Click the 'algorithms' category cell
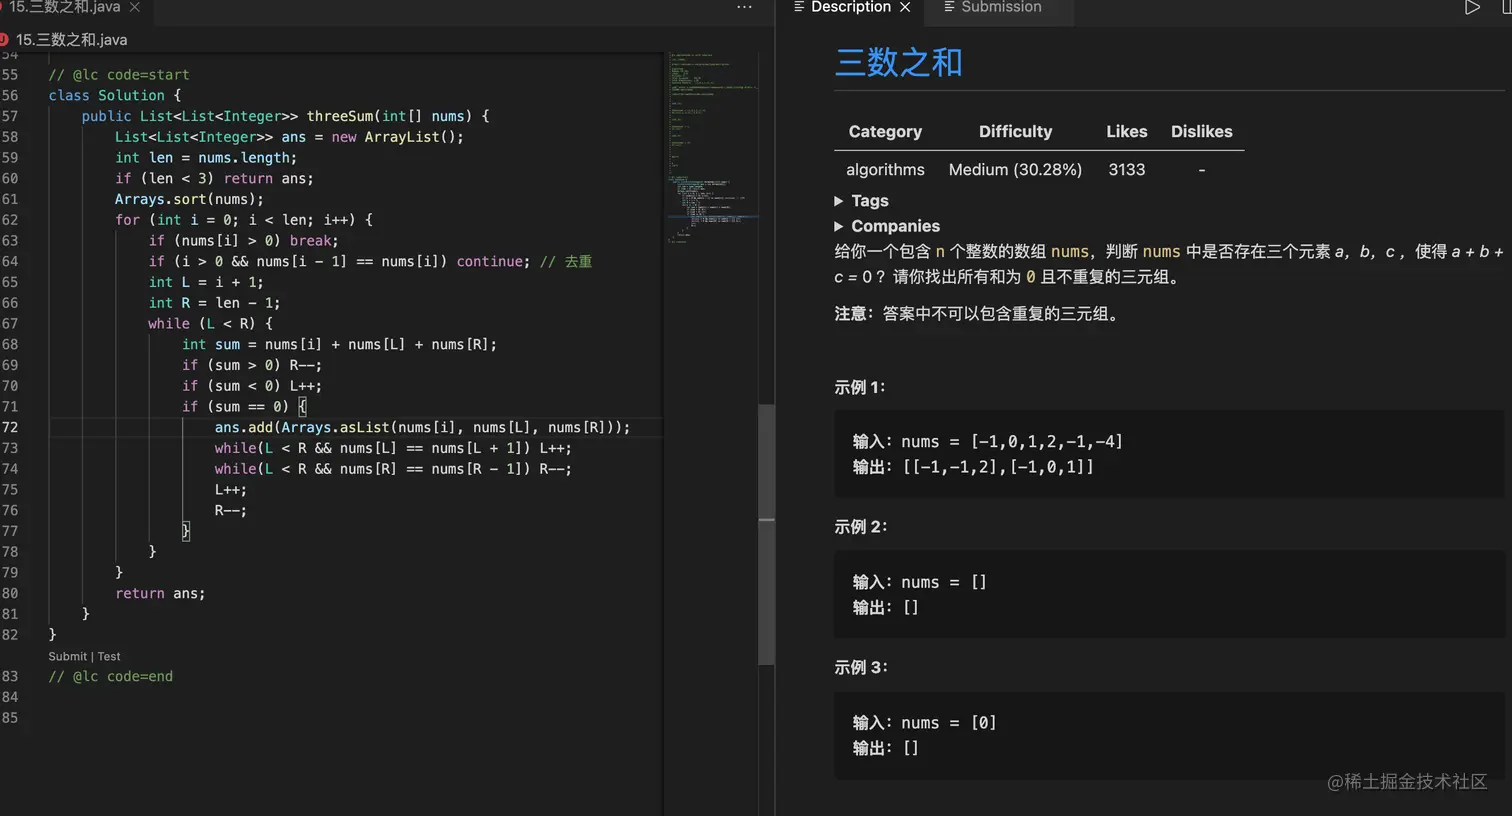 tap(885, 170)
